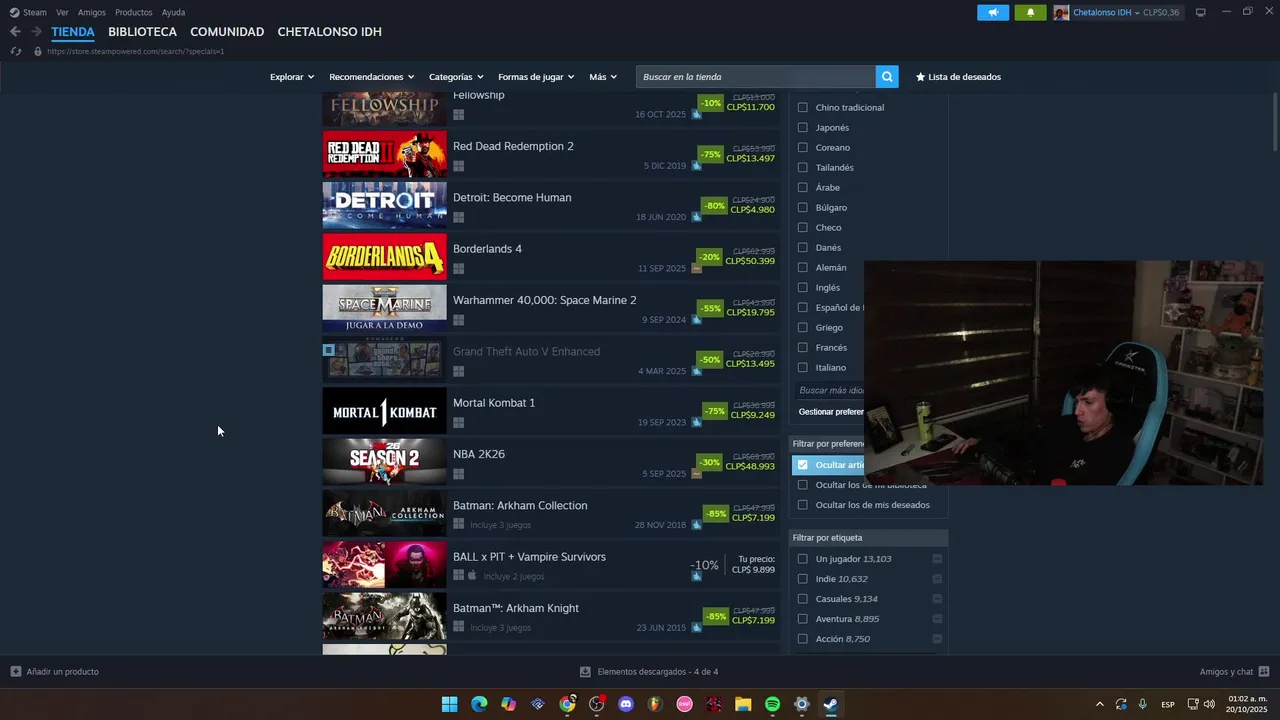Reload the store page
This screenshot has height=720, width=1280.
(x=16, y=51)
